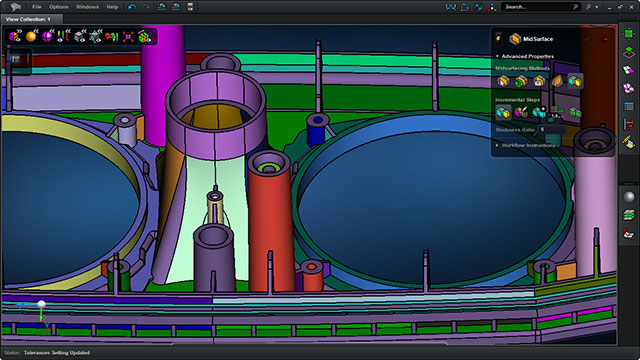Select midsurfacing method with green circle arrows

[521, 81]
